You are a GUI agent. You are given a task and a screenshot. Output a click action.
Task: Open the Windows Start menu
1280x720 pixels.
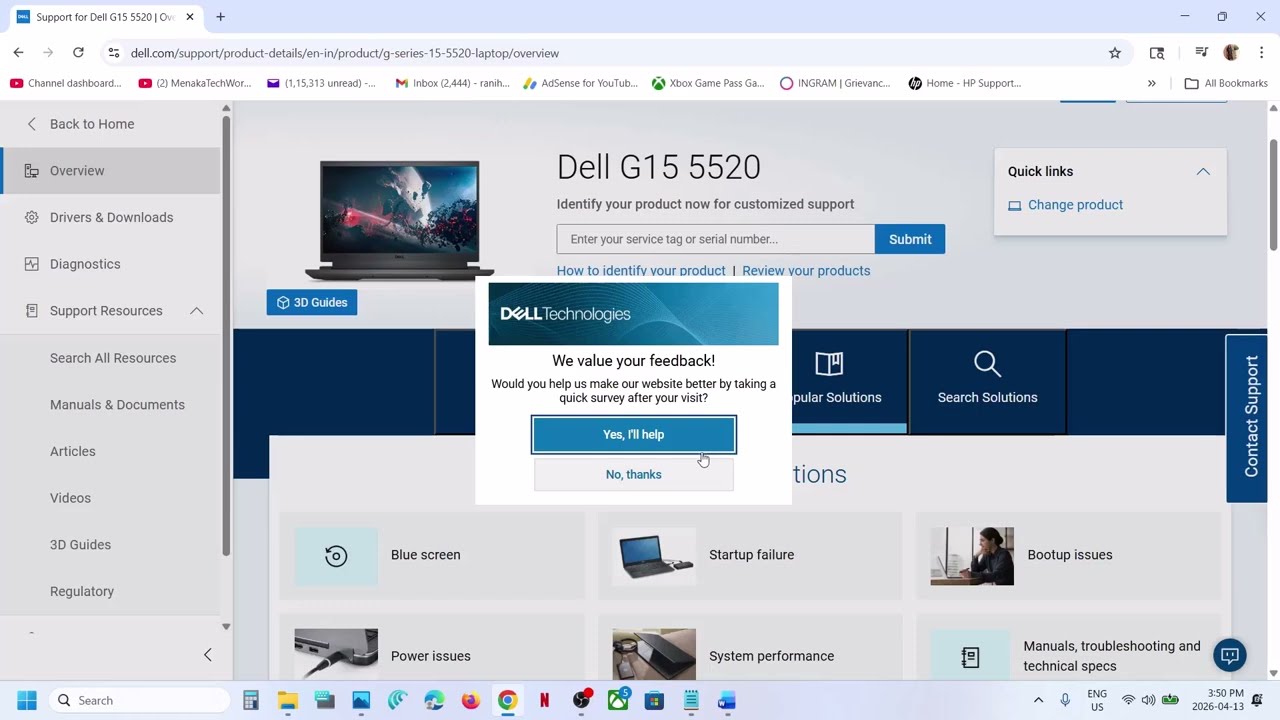(27, 701)
